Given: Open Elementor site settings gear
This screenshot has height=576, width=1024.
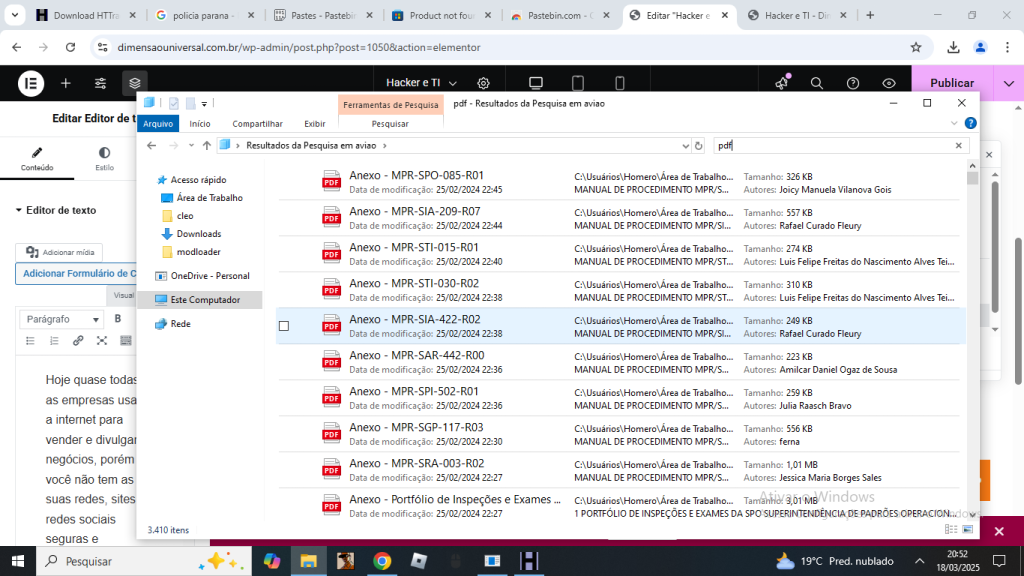Looking at the screenshot, I should pos(483,83).
